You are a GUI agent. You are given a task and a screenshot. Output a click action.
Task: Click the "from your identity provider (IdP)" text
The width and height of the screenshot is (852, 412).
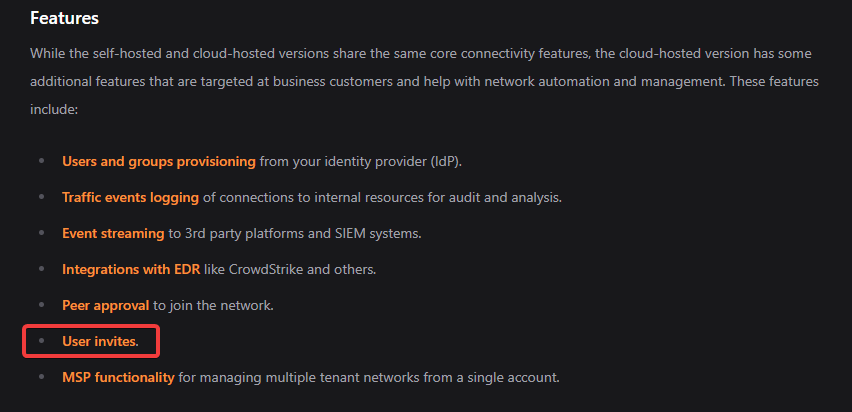click(375, 161)
